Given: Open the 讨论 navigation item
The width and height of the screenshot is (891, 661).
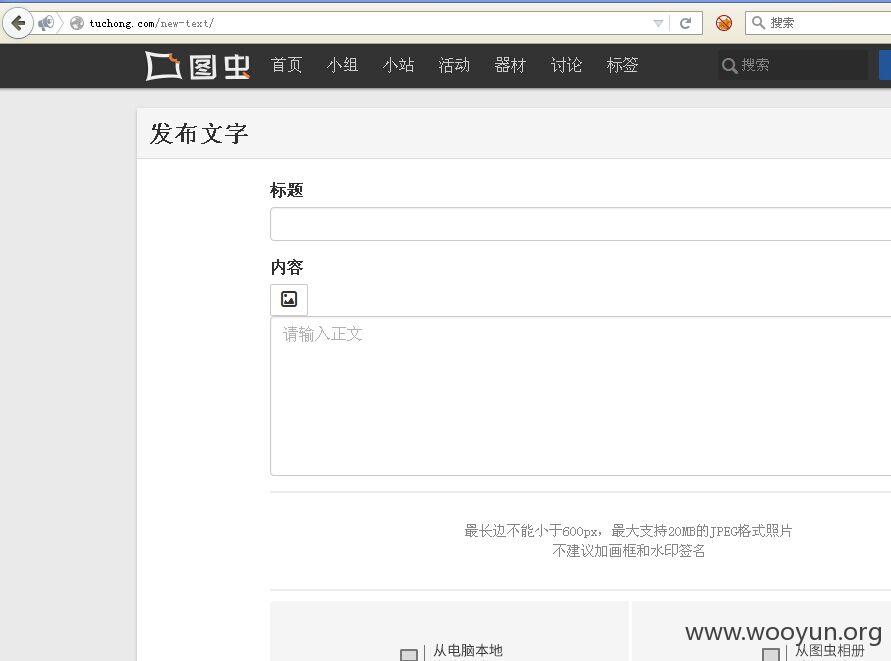Looking at the screenshot, I should pyautogui.click(x=566, y=65).
